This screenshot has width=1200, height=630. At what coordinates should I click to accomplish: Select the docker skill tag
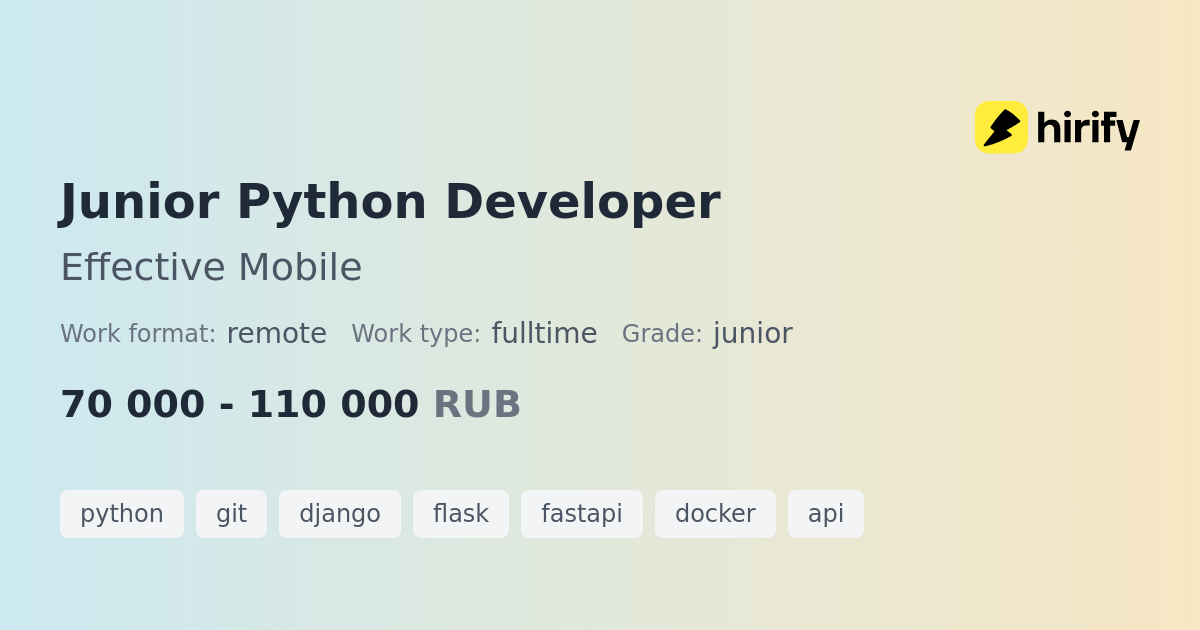tap(715, 514)
